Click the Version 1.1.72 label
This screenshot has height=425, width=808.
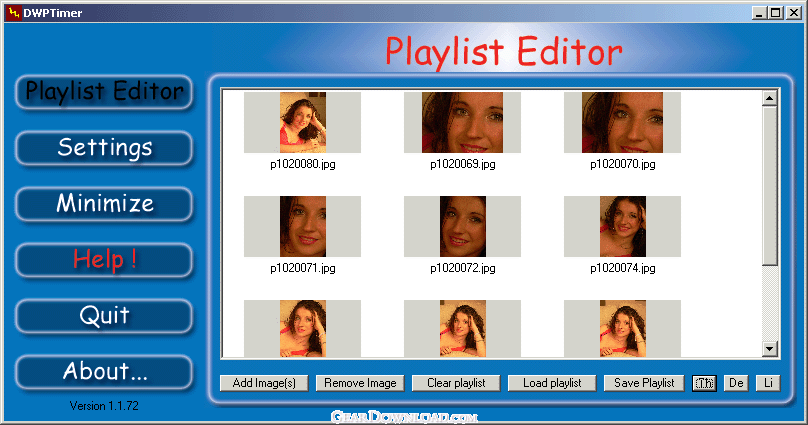pos(104,406)
